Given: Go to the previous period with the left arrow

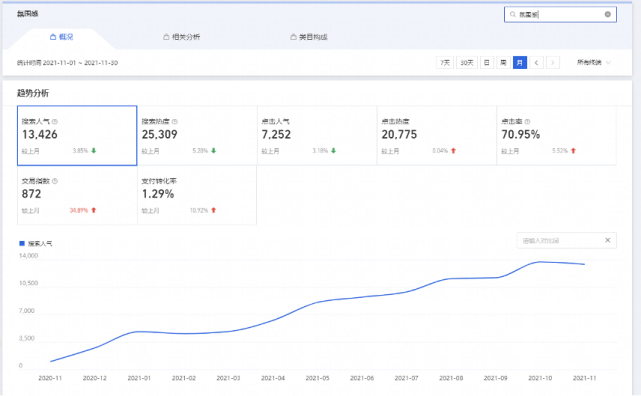Looking at the screenshot, I should (x=536, y=63).
